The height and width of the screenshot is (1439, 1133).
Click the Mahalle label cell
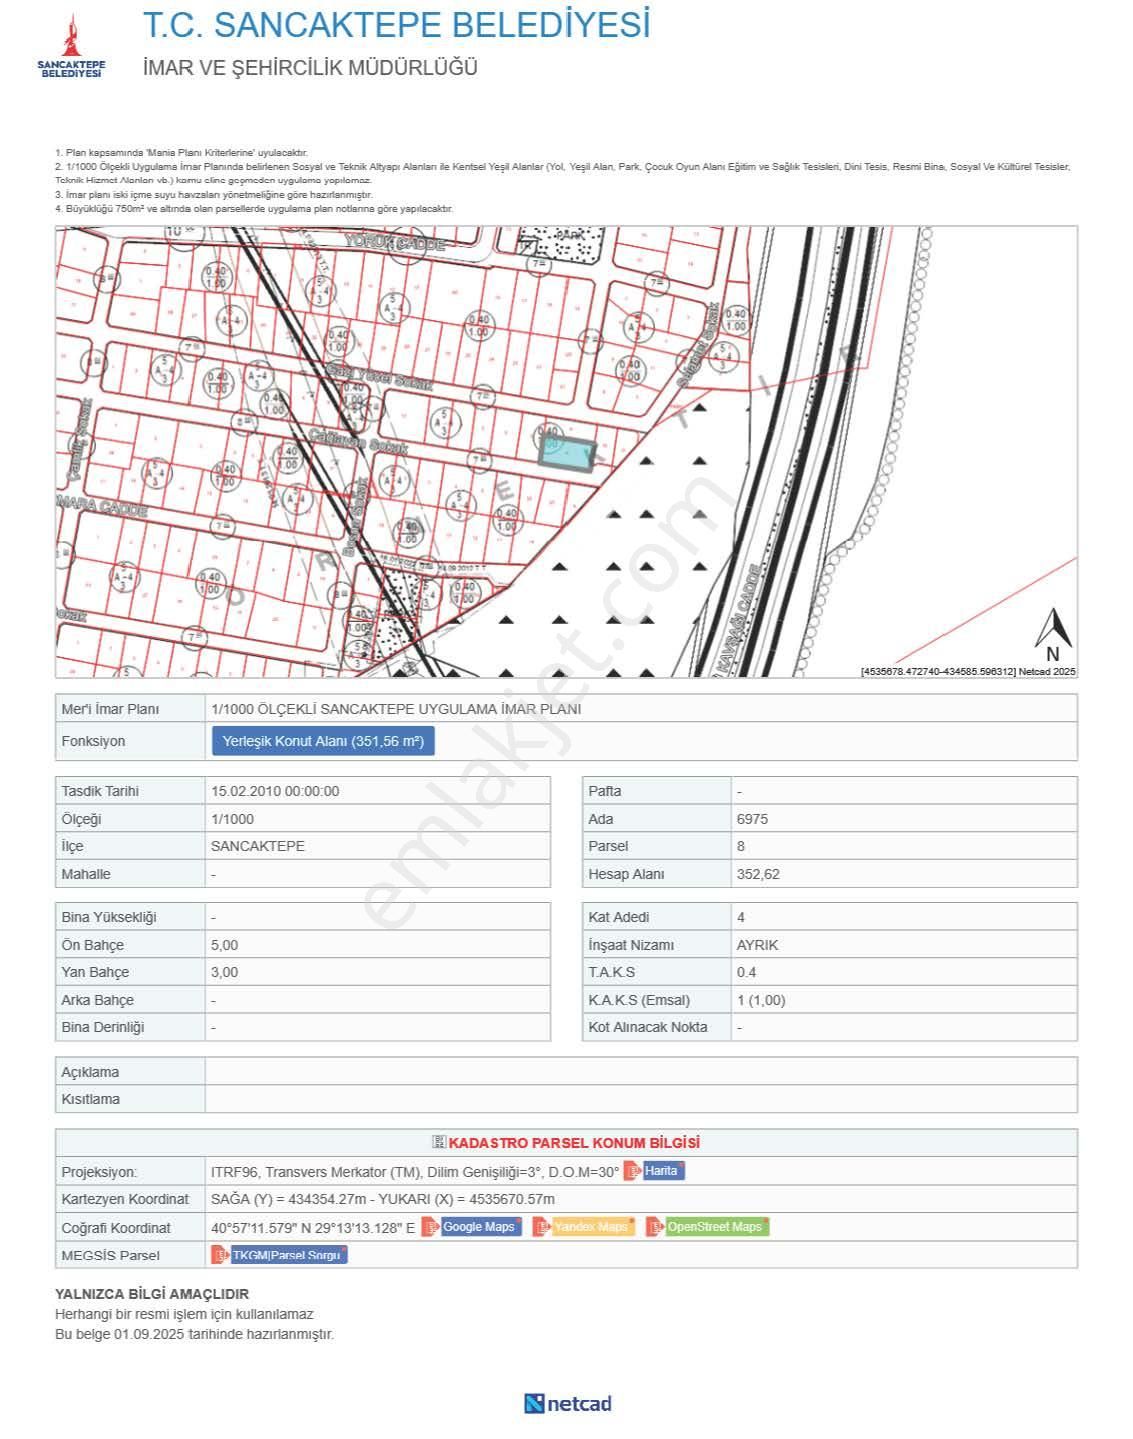point(130,874)
